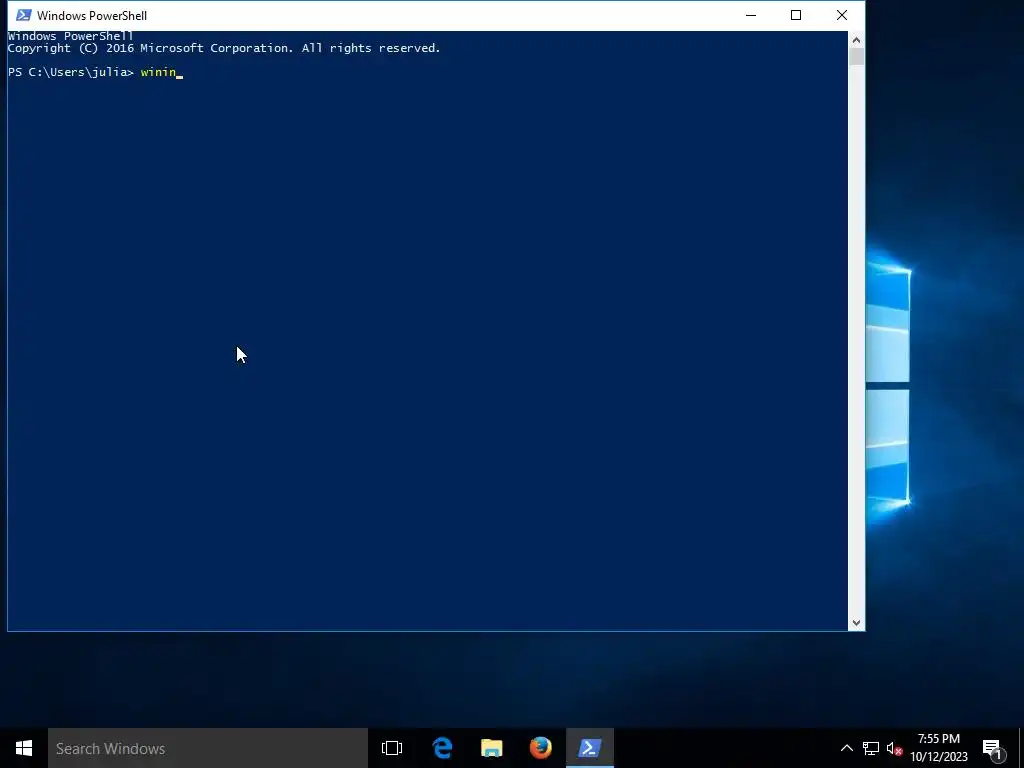Minimize the Windows PowerShell window
The image size is (1024, 768).
pyautogui.click(x=751, y=15)
